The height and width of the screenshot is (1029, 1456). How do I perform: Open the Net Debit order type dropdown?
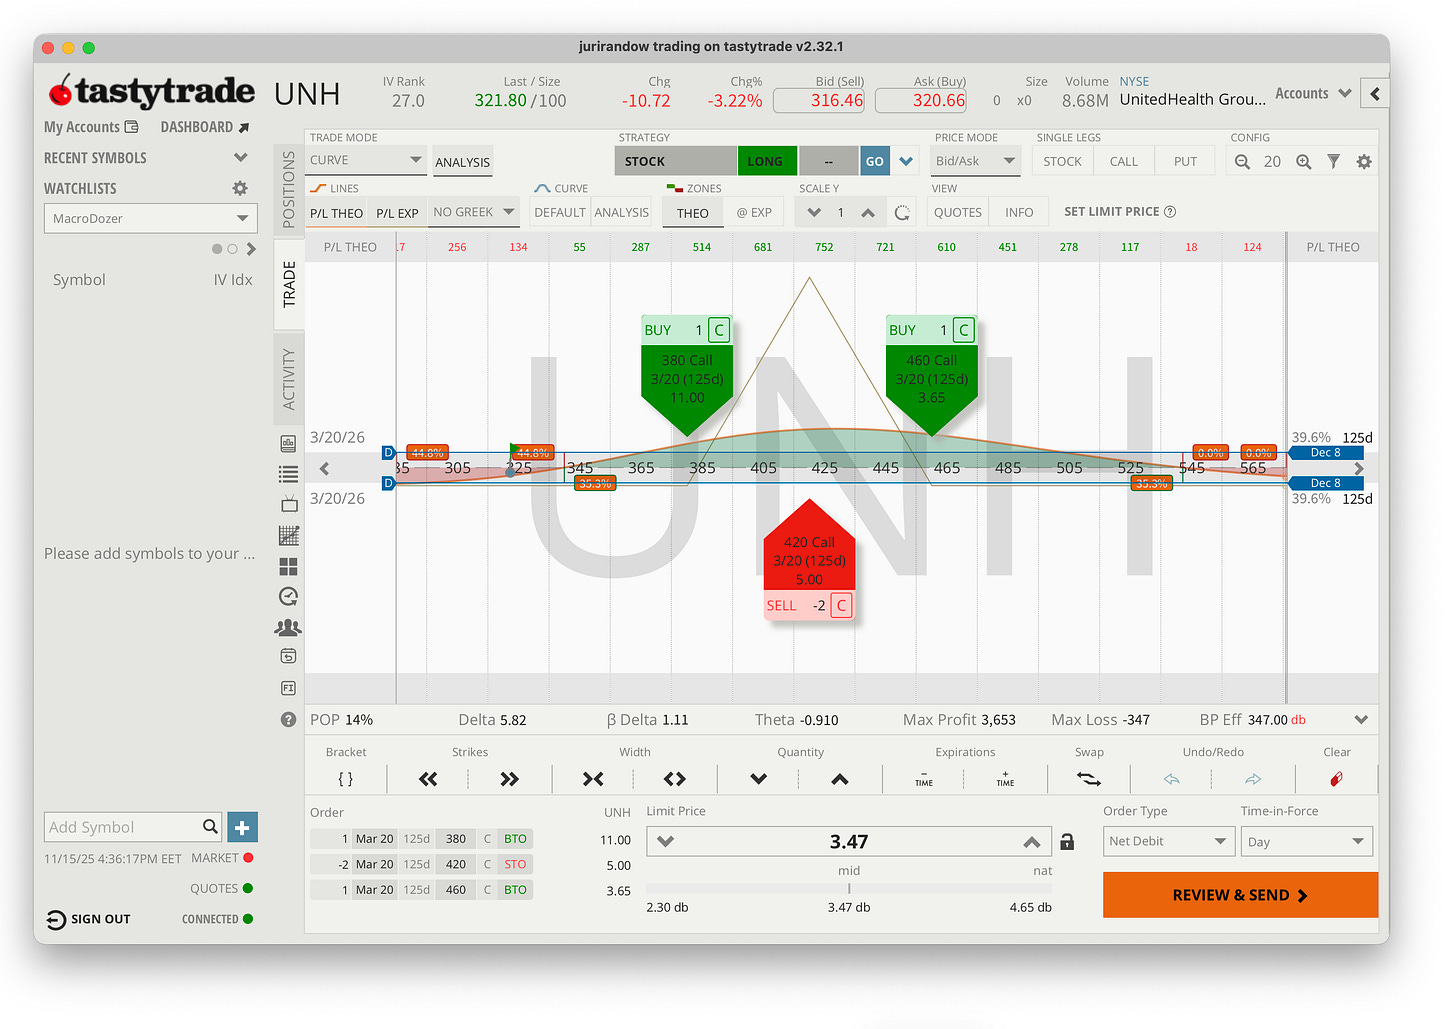[x=1168, y=841]
